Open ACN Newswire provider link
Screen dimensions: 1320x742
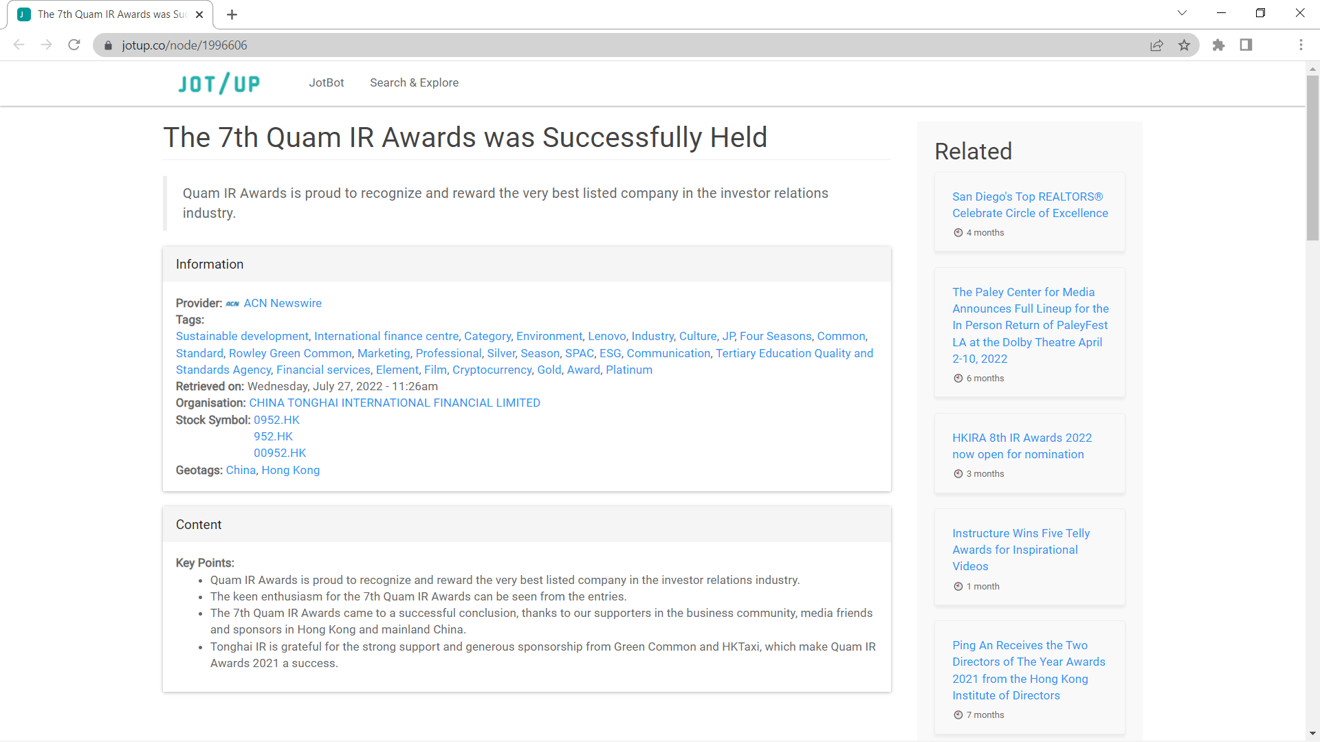(282, 303)
